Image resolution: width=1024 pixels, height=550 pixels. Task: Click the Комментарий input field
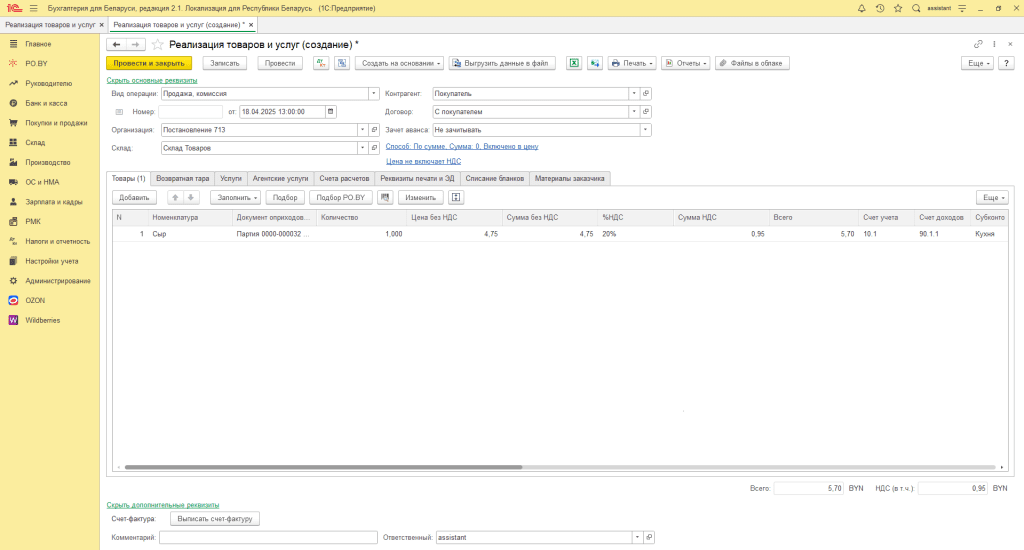click(x=268, y=537)
